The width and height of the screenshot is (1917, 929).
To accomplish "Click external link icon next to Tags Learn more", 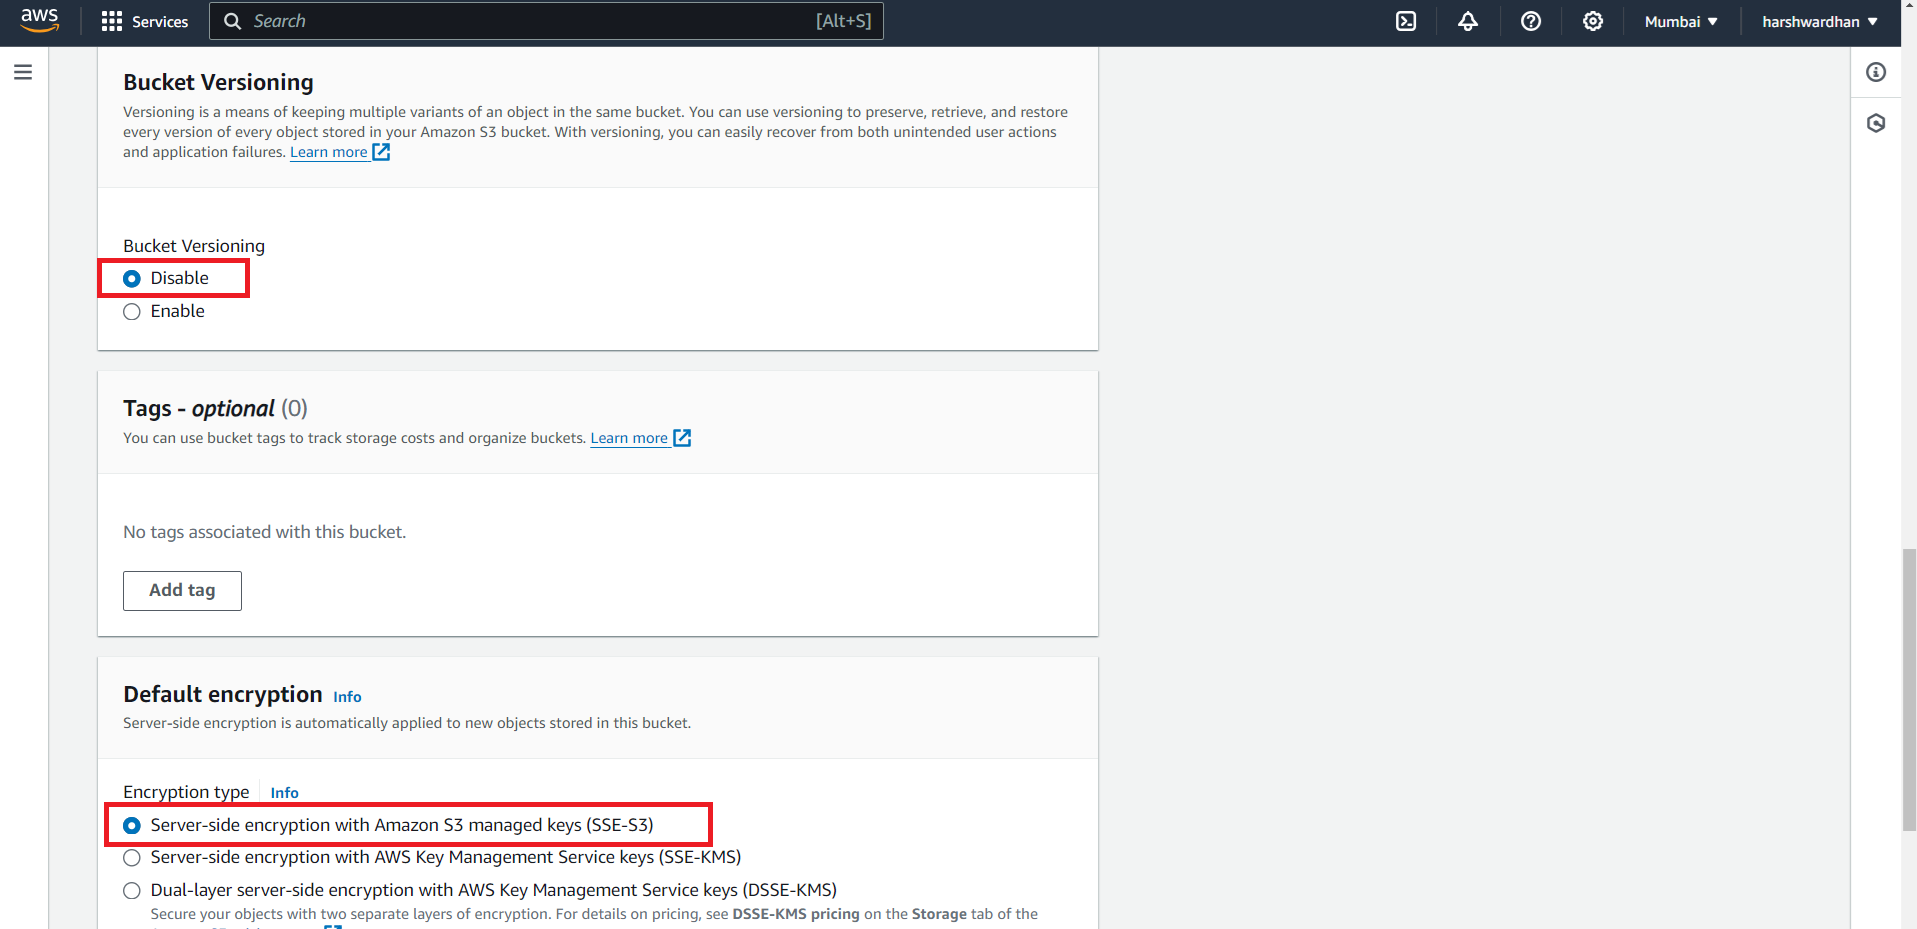I will point(682,438).
